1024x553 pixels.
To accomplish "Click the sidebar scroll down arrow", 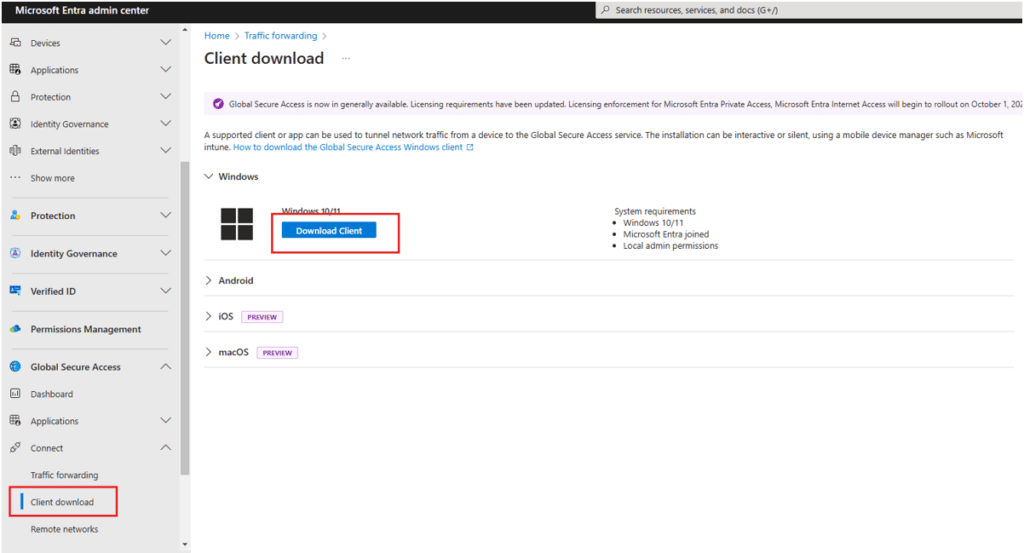I will point(185,544).
